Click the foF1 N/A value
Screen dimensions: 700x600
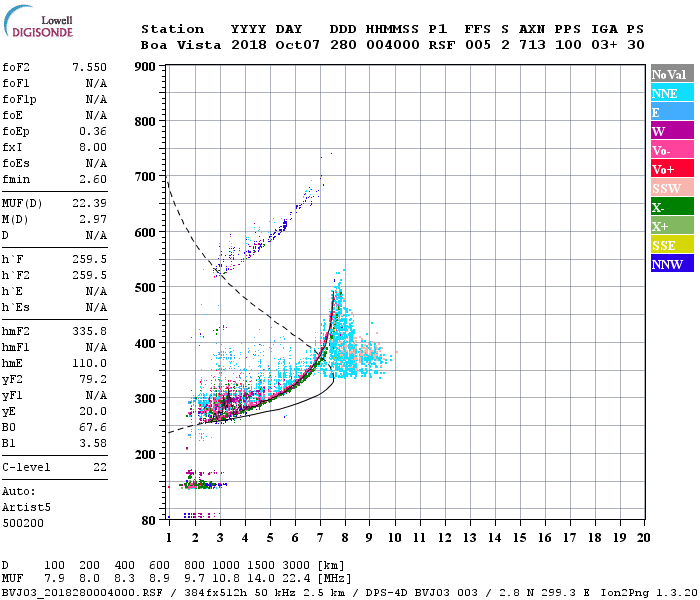point(96,83)
